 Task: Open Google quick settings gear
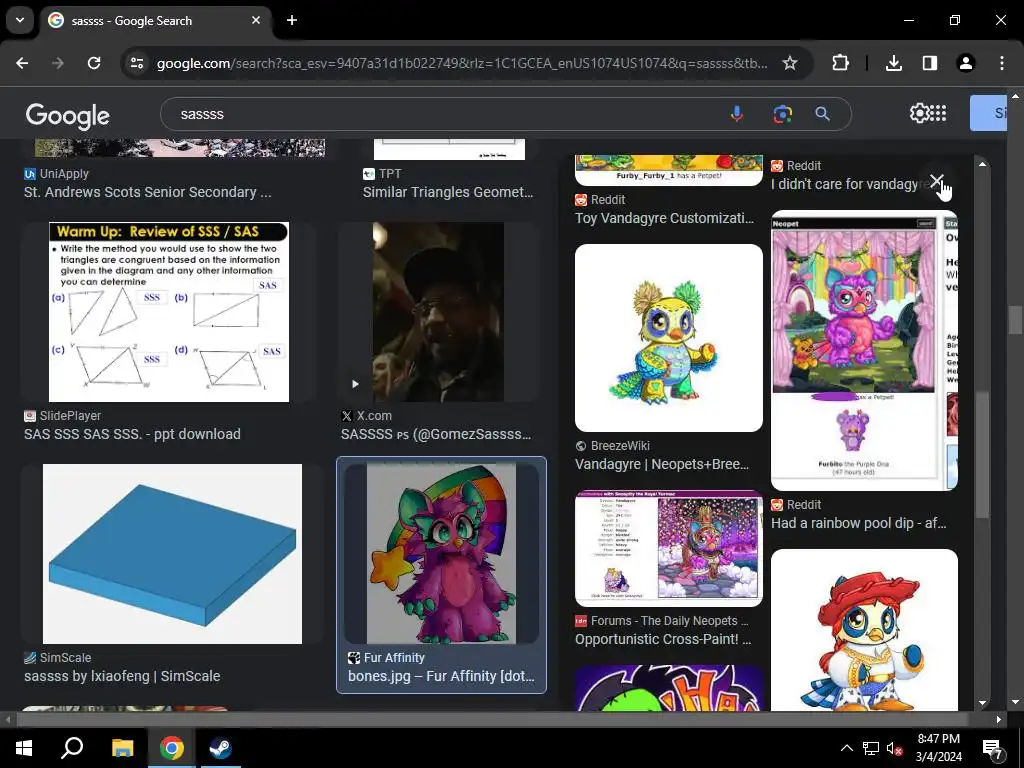919,113
